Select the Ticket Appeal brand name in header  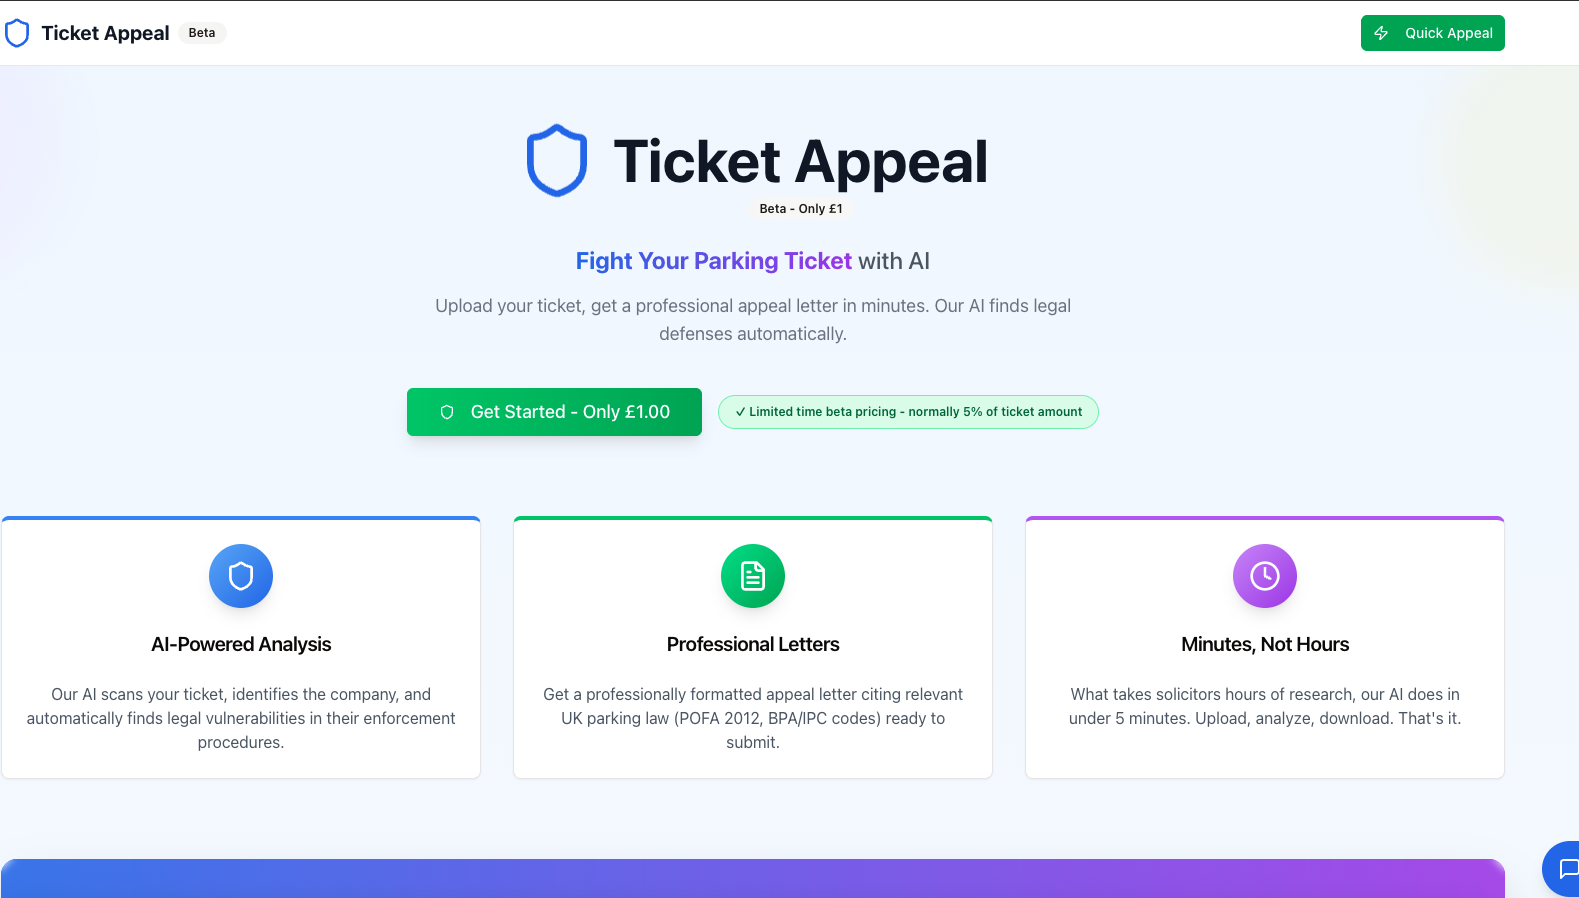tap(104, 32)
